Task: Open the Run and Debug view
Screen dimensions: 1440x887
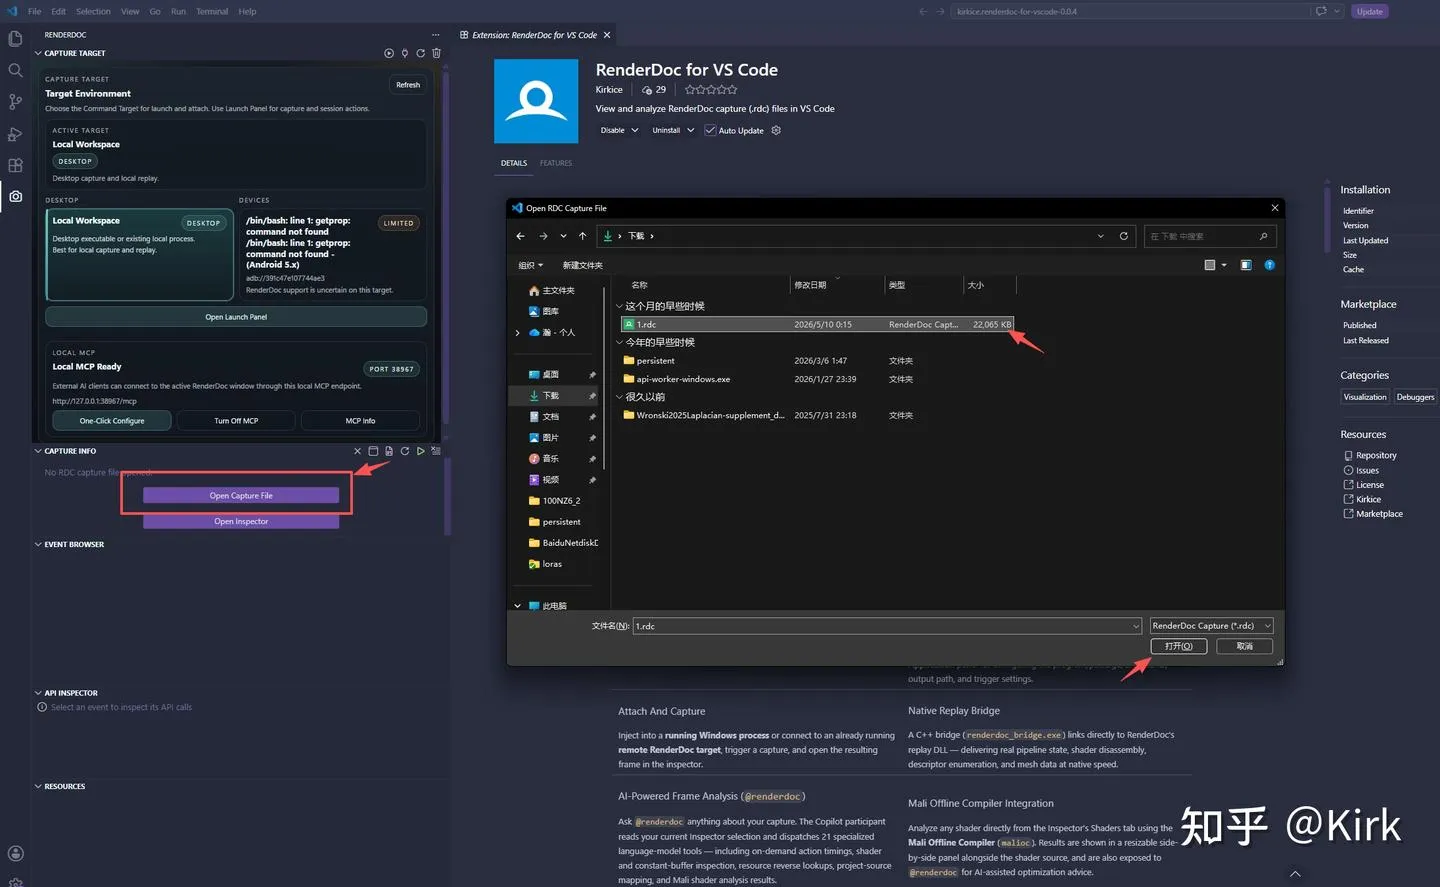Action: tap(15, 134)
